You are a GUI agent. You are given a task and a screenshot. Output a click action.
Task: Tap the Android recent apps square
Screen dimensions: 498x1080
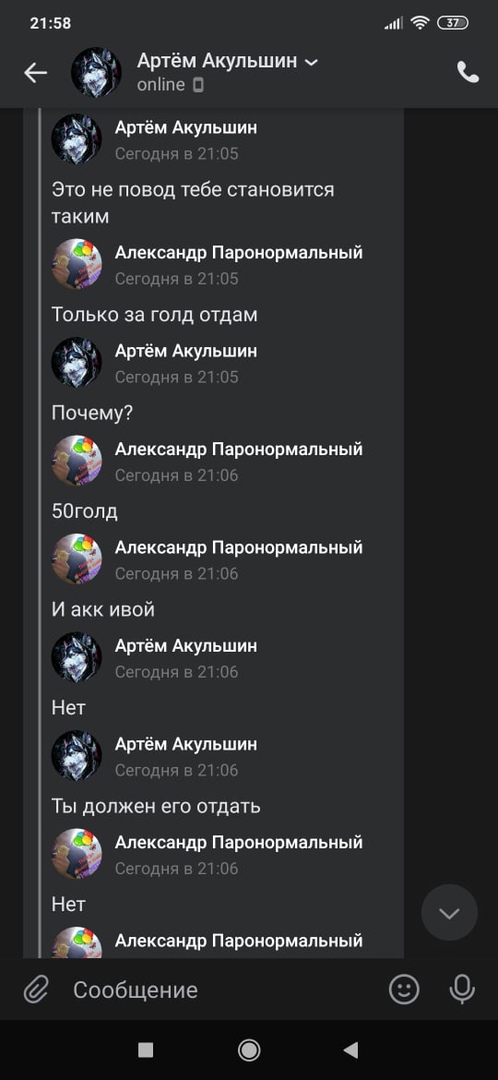pos(145,1050)
